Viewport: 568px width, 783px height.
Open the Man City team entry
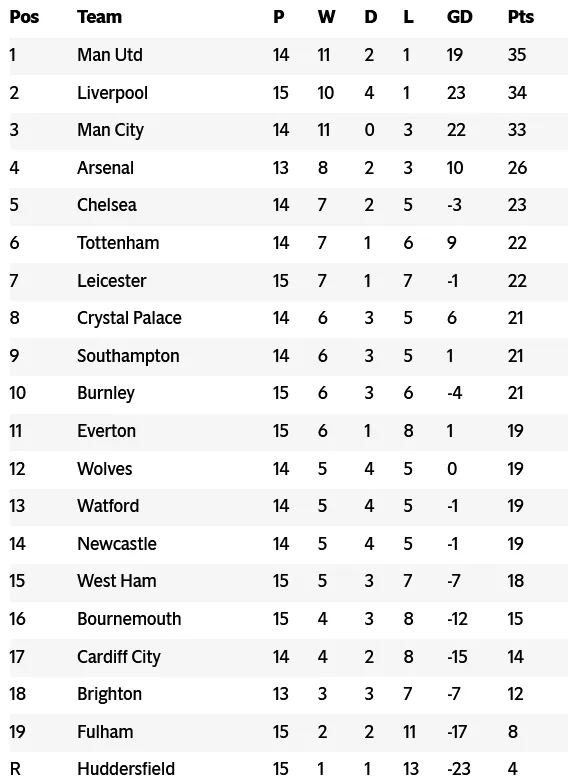110,130
